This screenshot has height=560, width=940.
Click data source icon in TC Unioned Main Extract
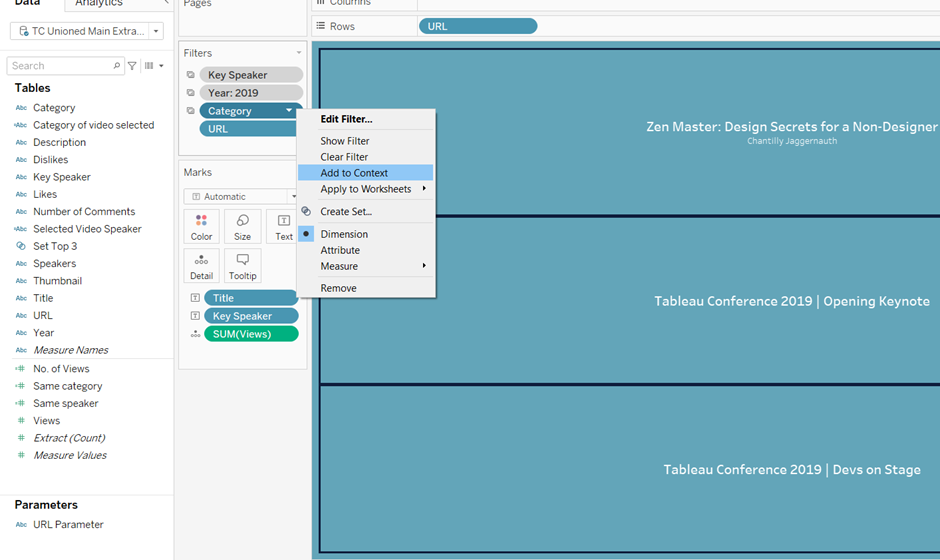pyautogui.click(x=23, y=31)
